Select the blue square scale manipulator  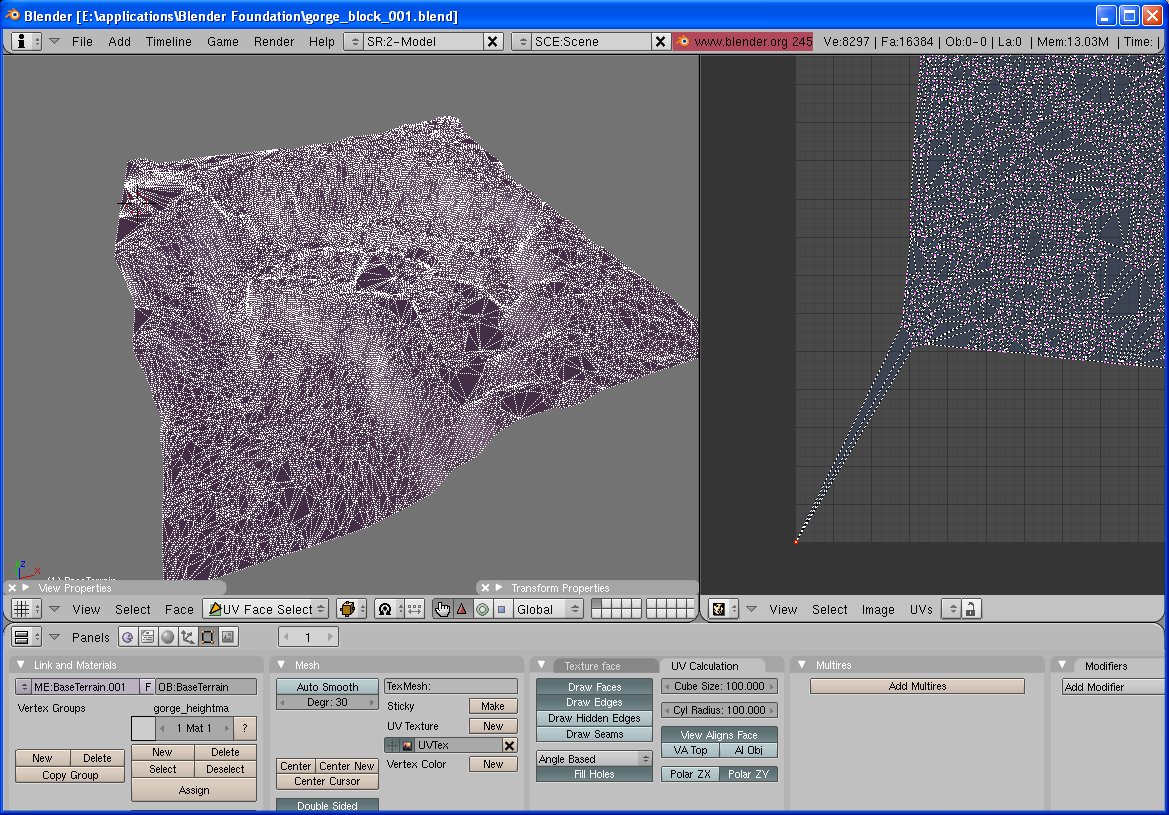click(x=502, y=609)
